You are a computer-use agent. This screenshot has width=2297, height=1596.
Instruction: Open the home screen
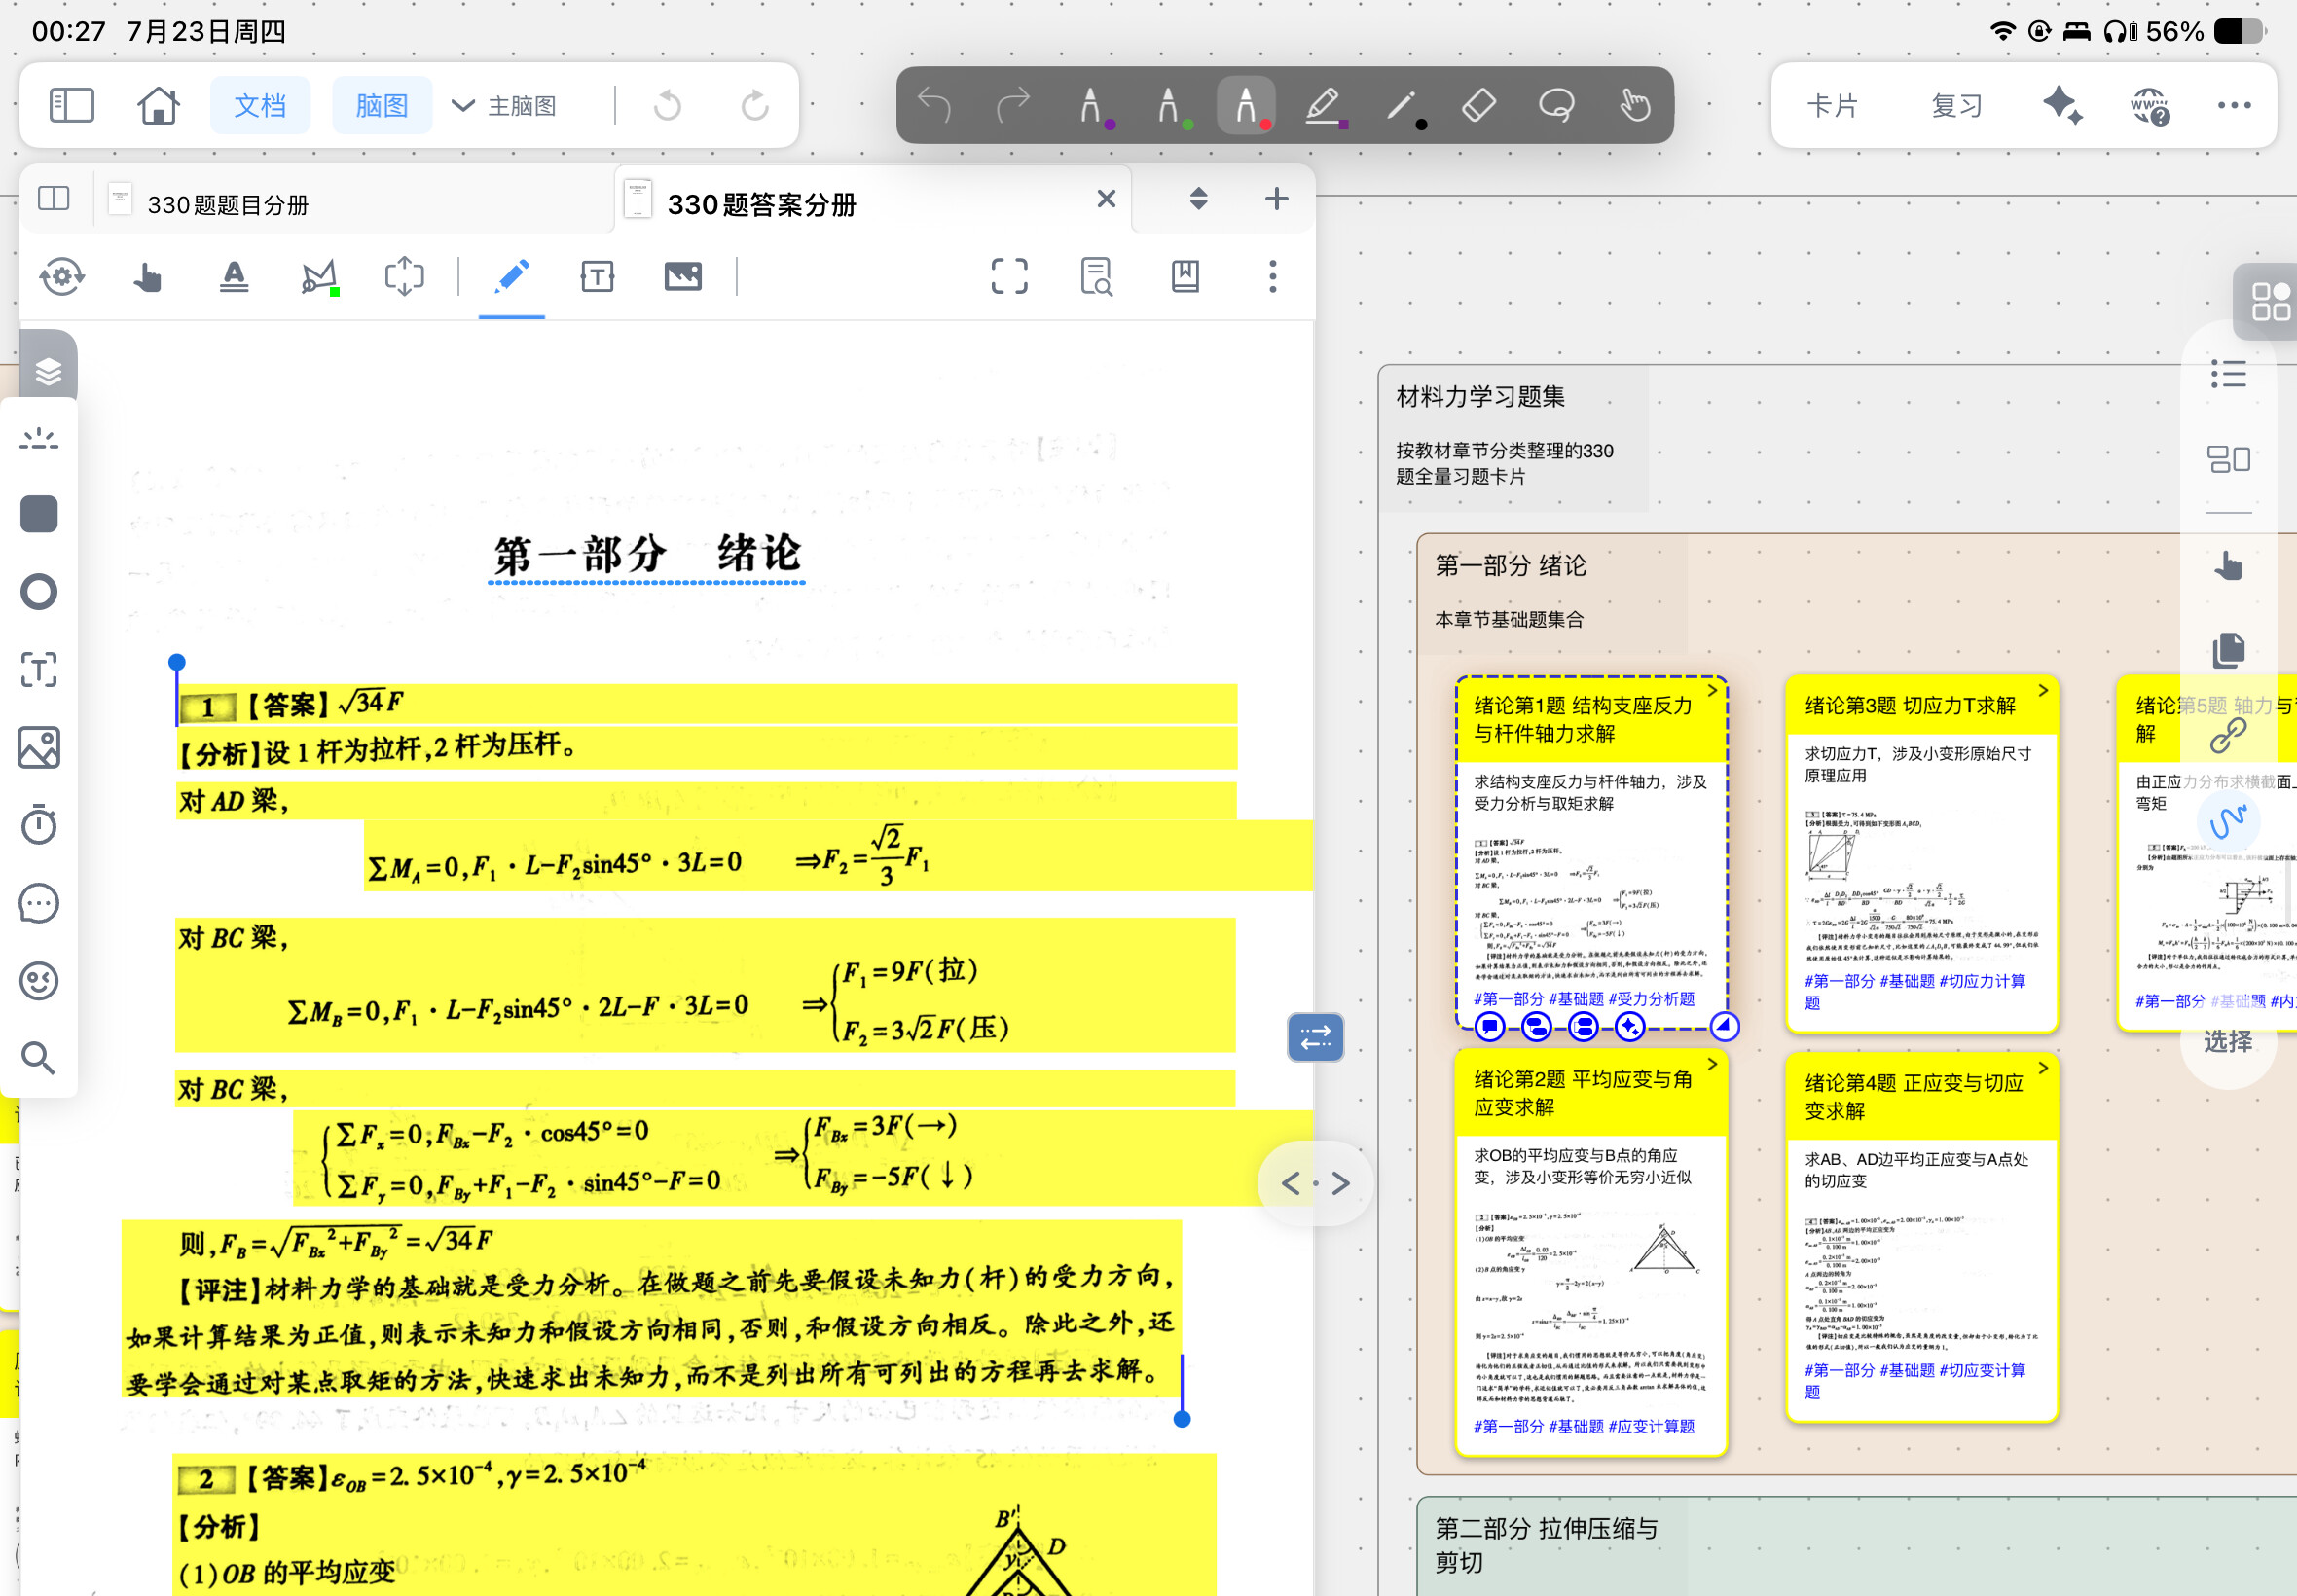pyautogui.click(x=158, y=105)
